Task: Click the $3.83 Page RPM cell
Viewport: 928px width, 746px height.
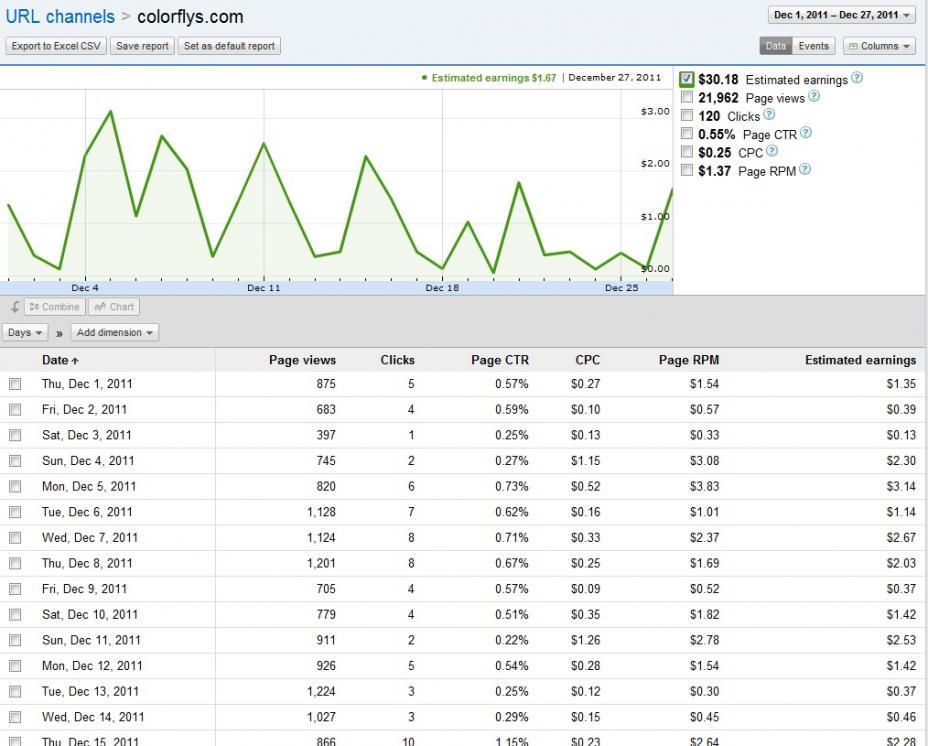Action: (704, 487)
